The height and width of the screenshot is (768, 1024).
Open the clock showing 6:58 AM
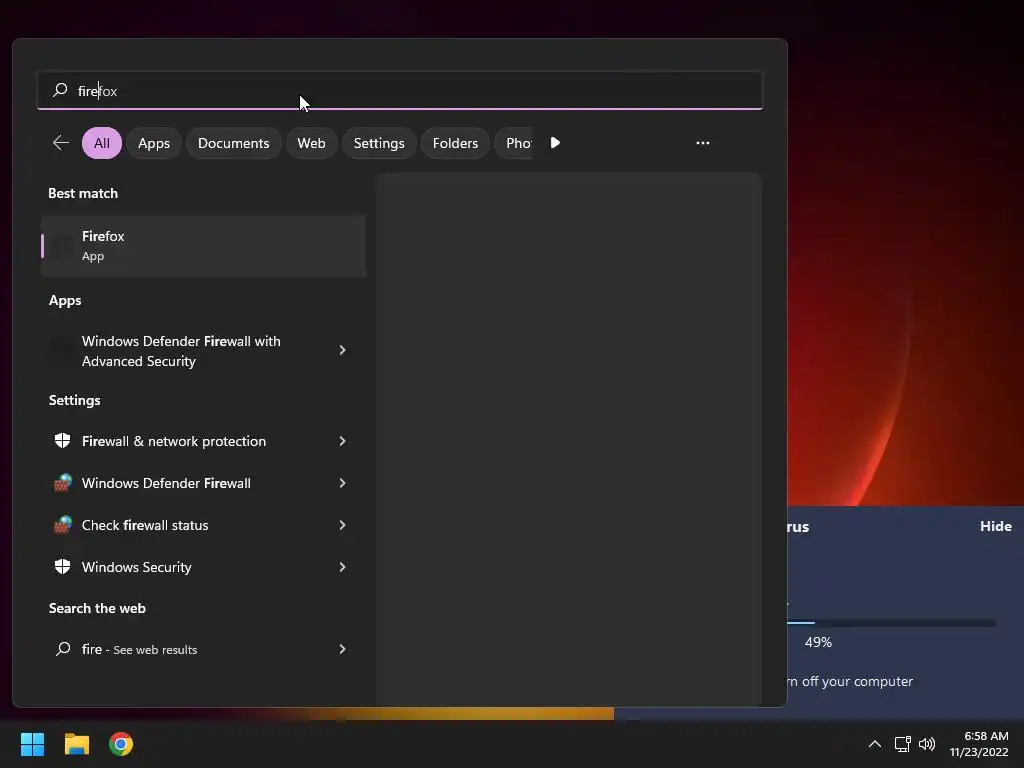pos(979,744)
